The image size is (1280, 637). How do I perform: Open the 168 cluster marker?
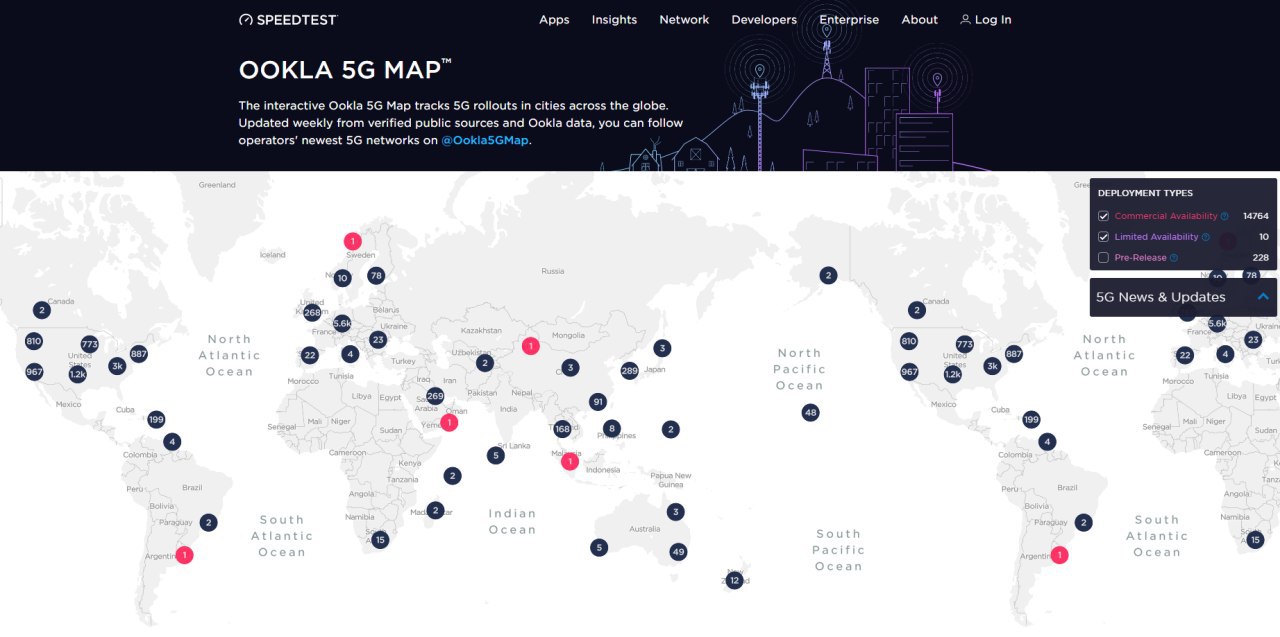coord(562,430)
